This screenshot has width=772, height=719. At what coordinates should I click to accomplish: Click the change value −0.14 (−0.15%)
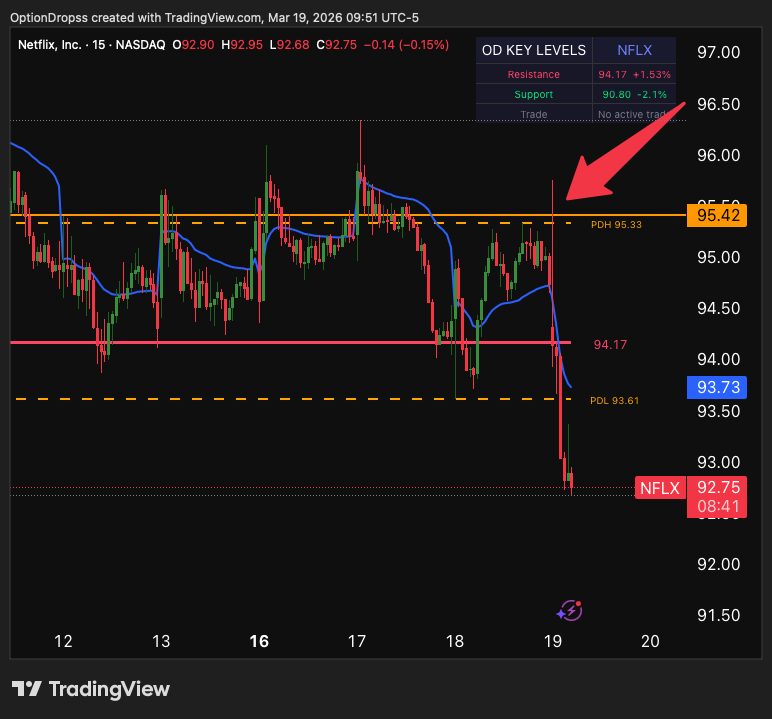point(406,45)
